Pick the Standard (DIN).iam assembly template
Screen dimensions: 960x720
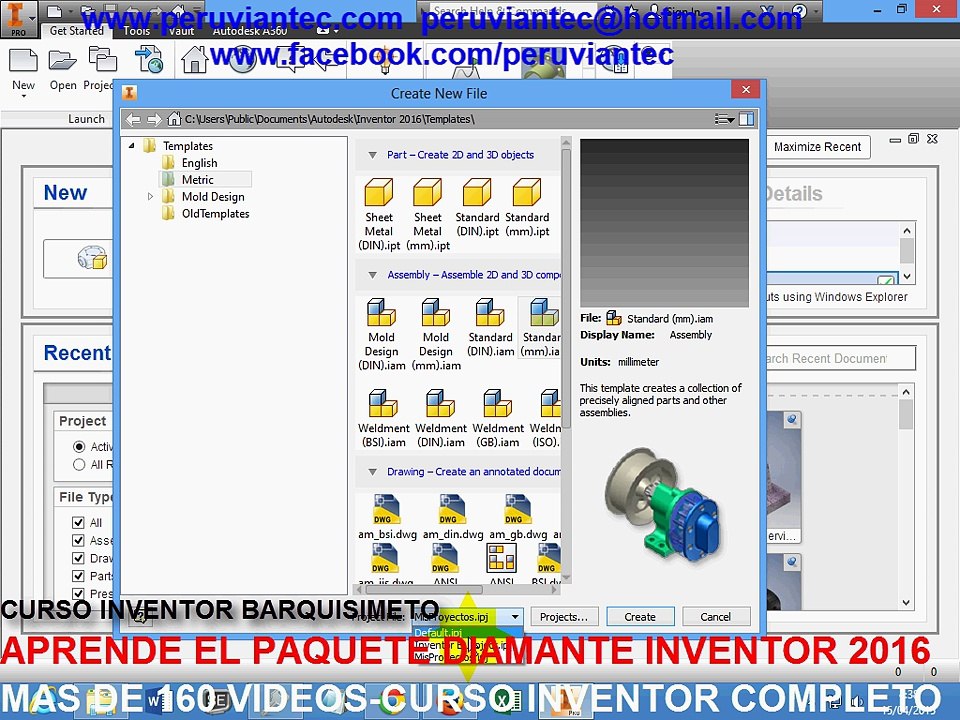[490, 328]
